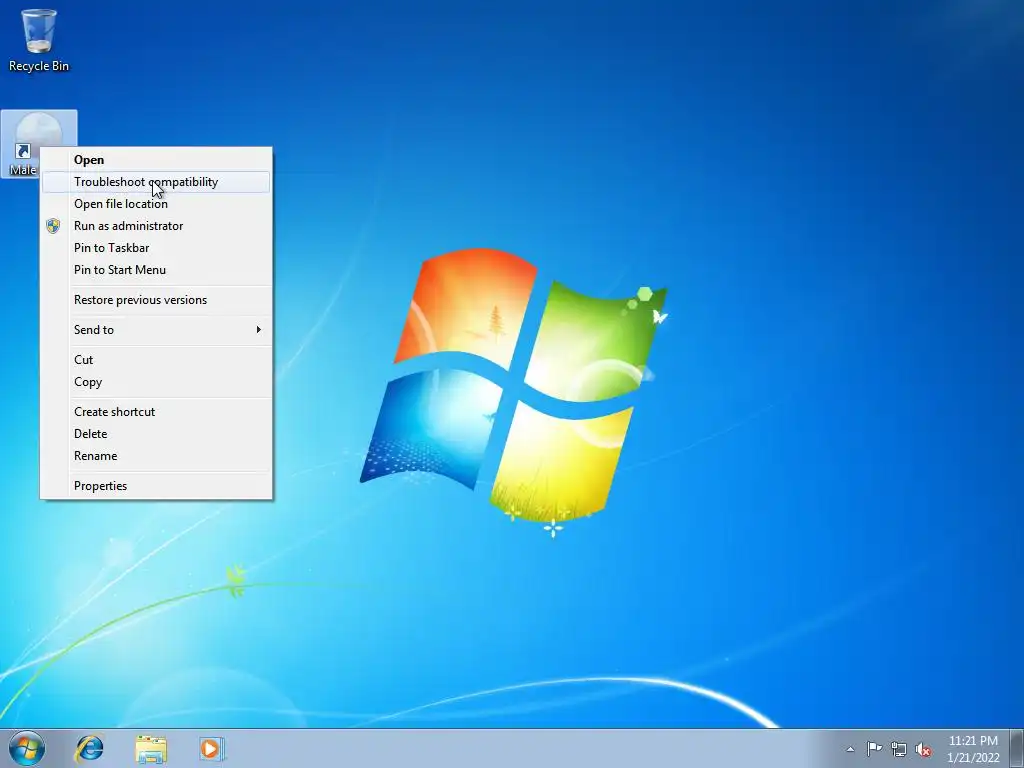
Task: Click the network tray icon
Action: (899, 750)
